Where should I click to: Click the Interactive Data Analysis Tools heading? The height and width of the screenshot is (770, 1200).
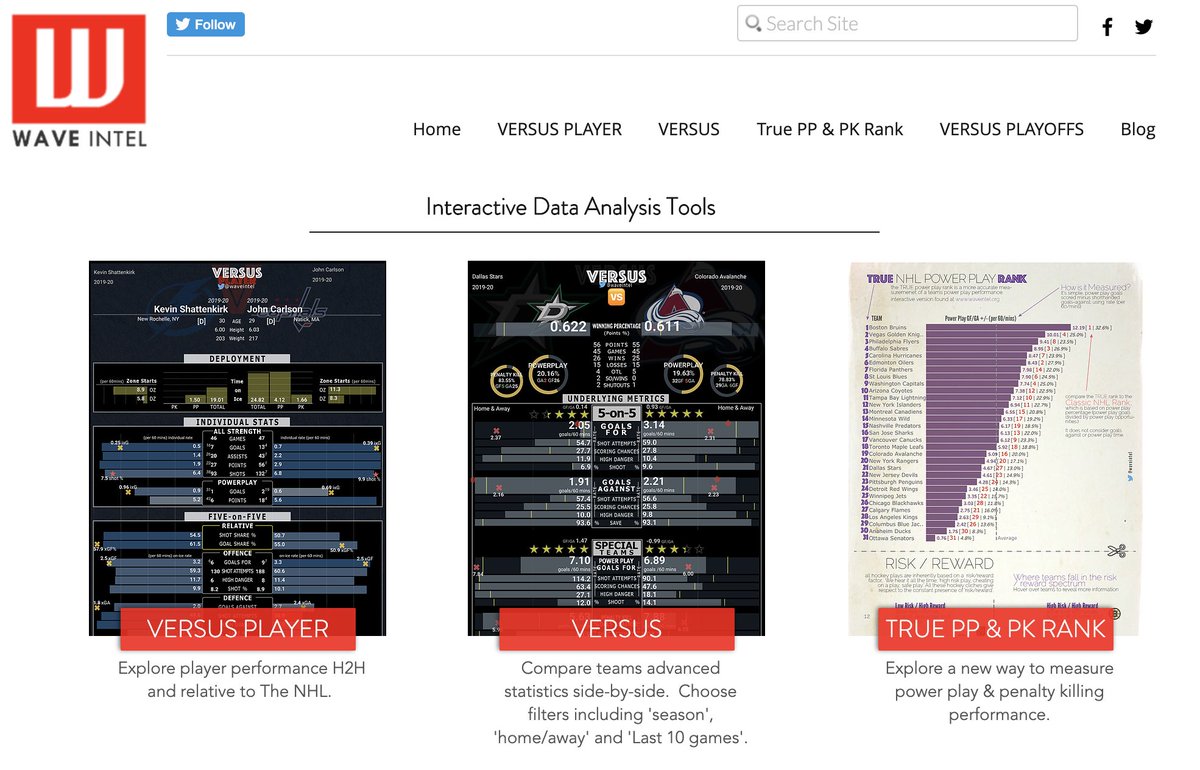coord(571,207)
